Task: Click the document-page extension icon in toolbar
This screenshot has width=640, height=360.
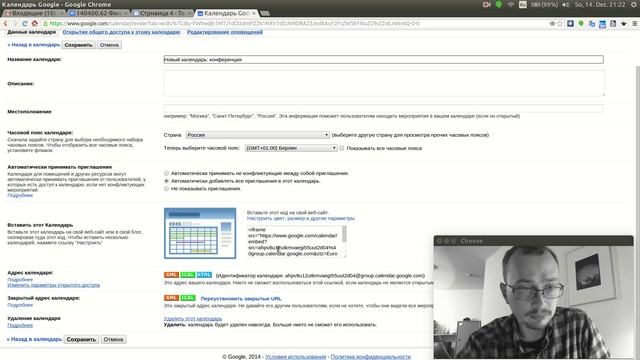Action: click(x=613, y=24)
